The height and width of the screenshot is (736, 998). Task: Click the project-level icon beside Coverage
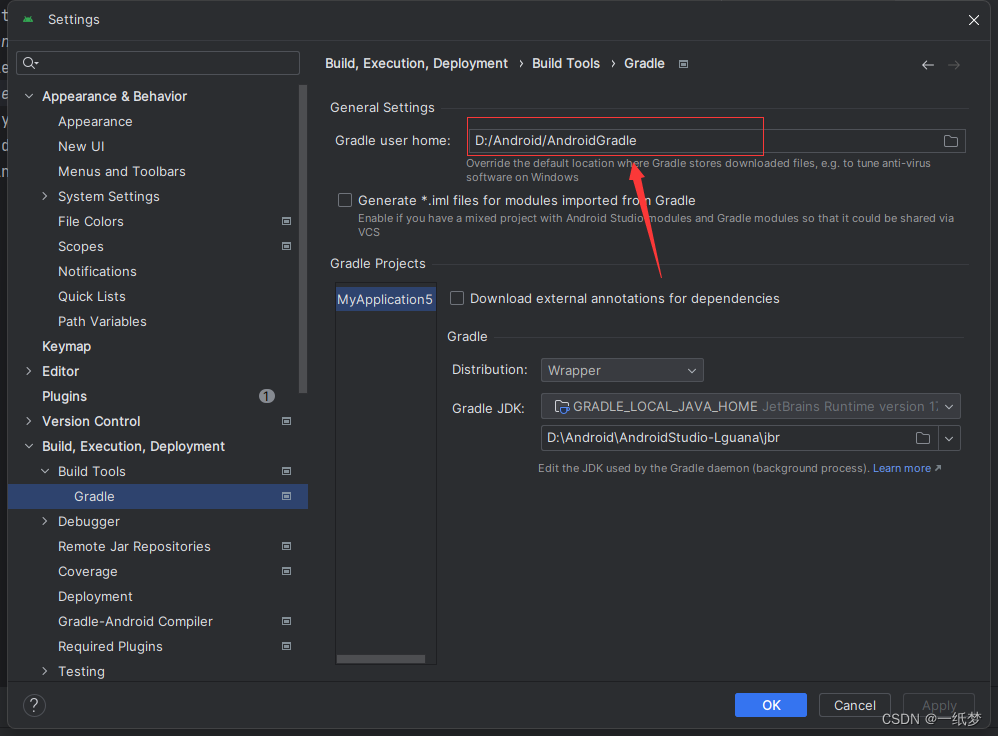[286, 571]
